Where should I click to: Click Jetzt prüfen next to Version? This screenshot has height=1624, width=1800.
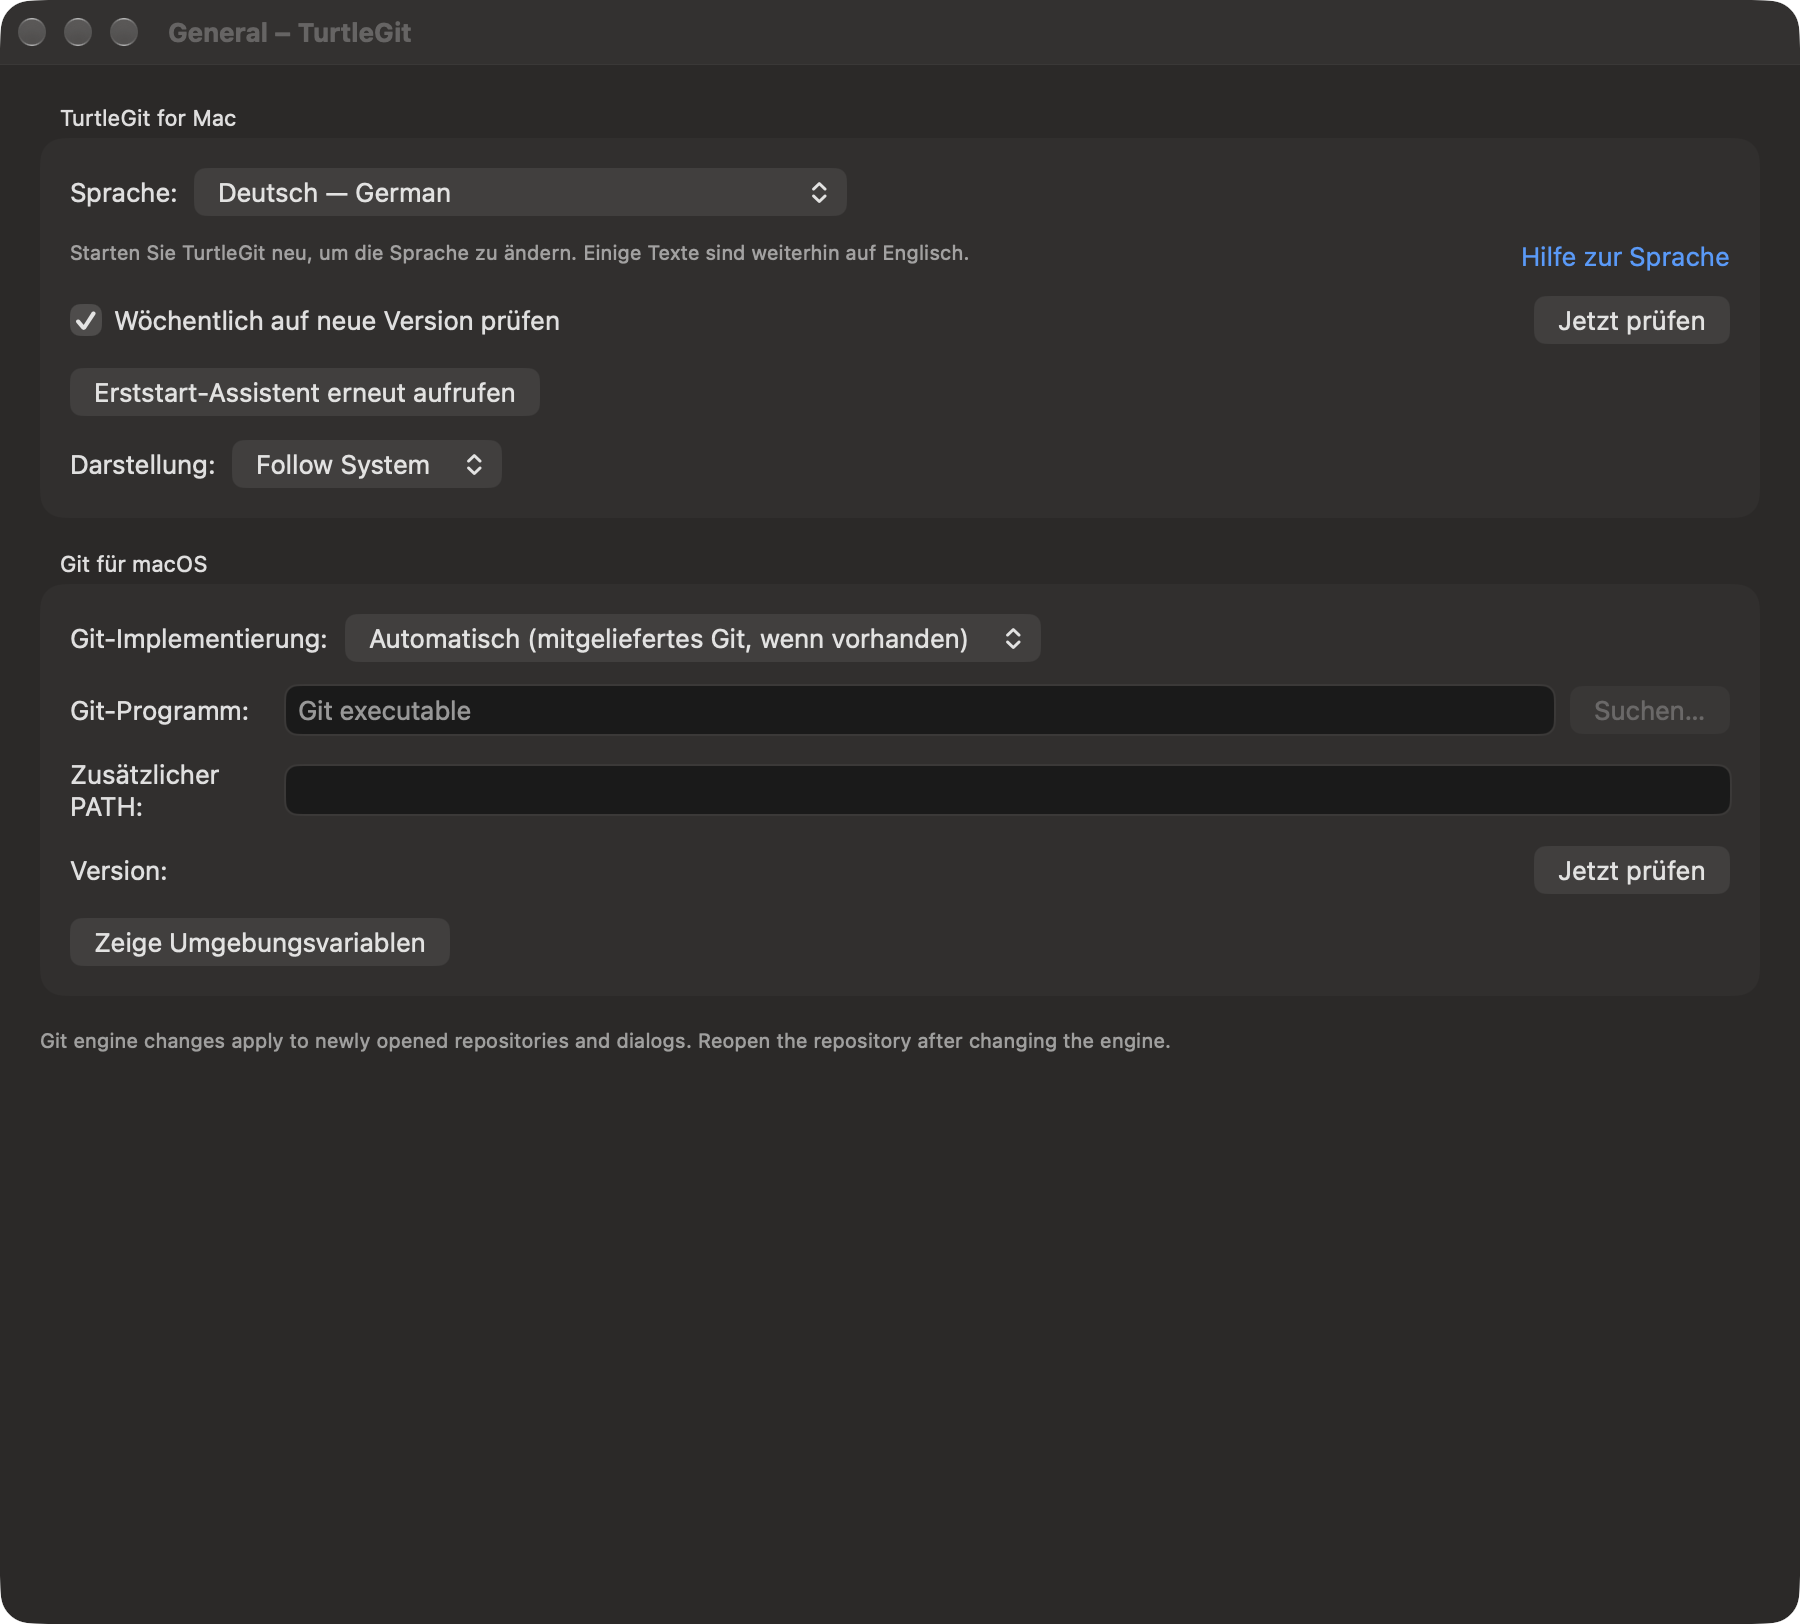click(1631, 870)
